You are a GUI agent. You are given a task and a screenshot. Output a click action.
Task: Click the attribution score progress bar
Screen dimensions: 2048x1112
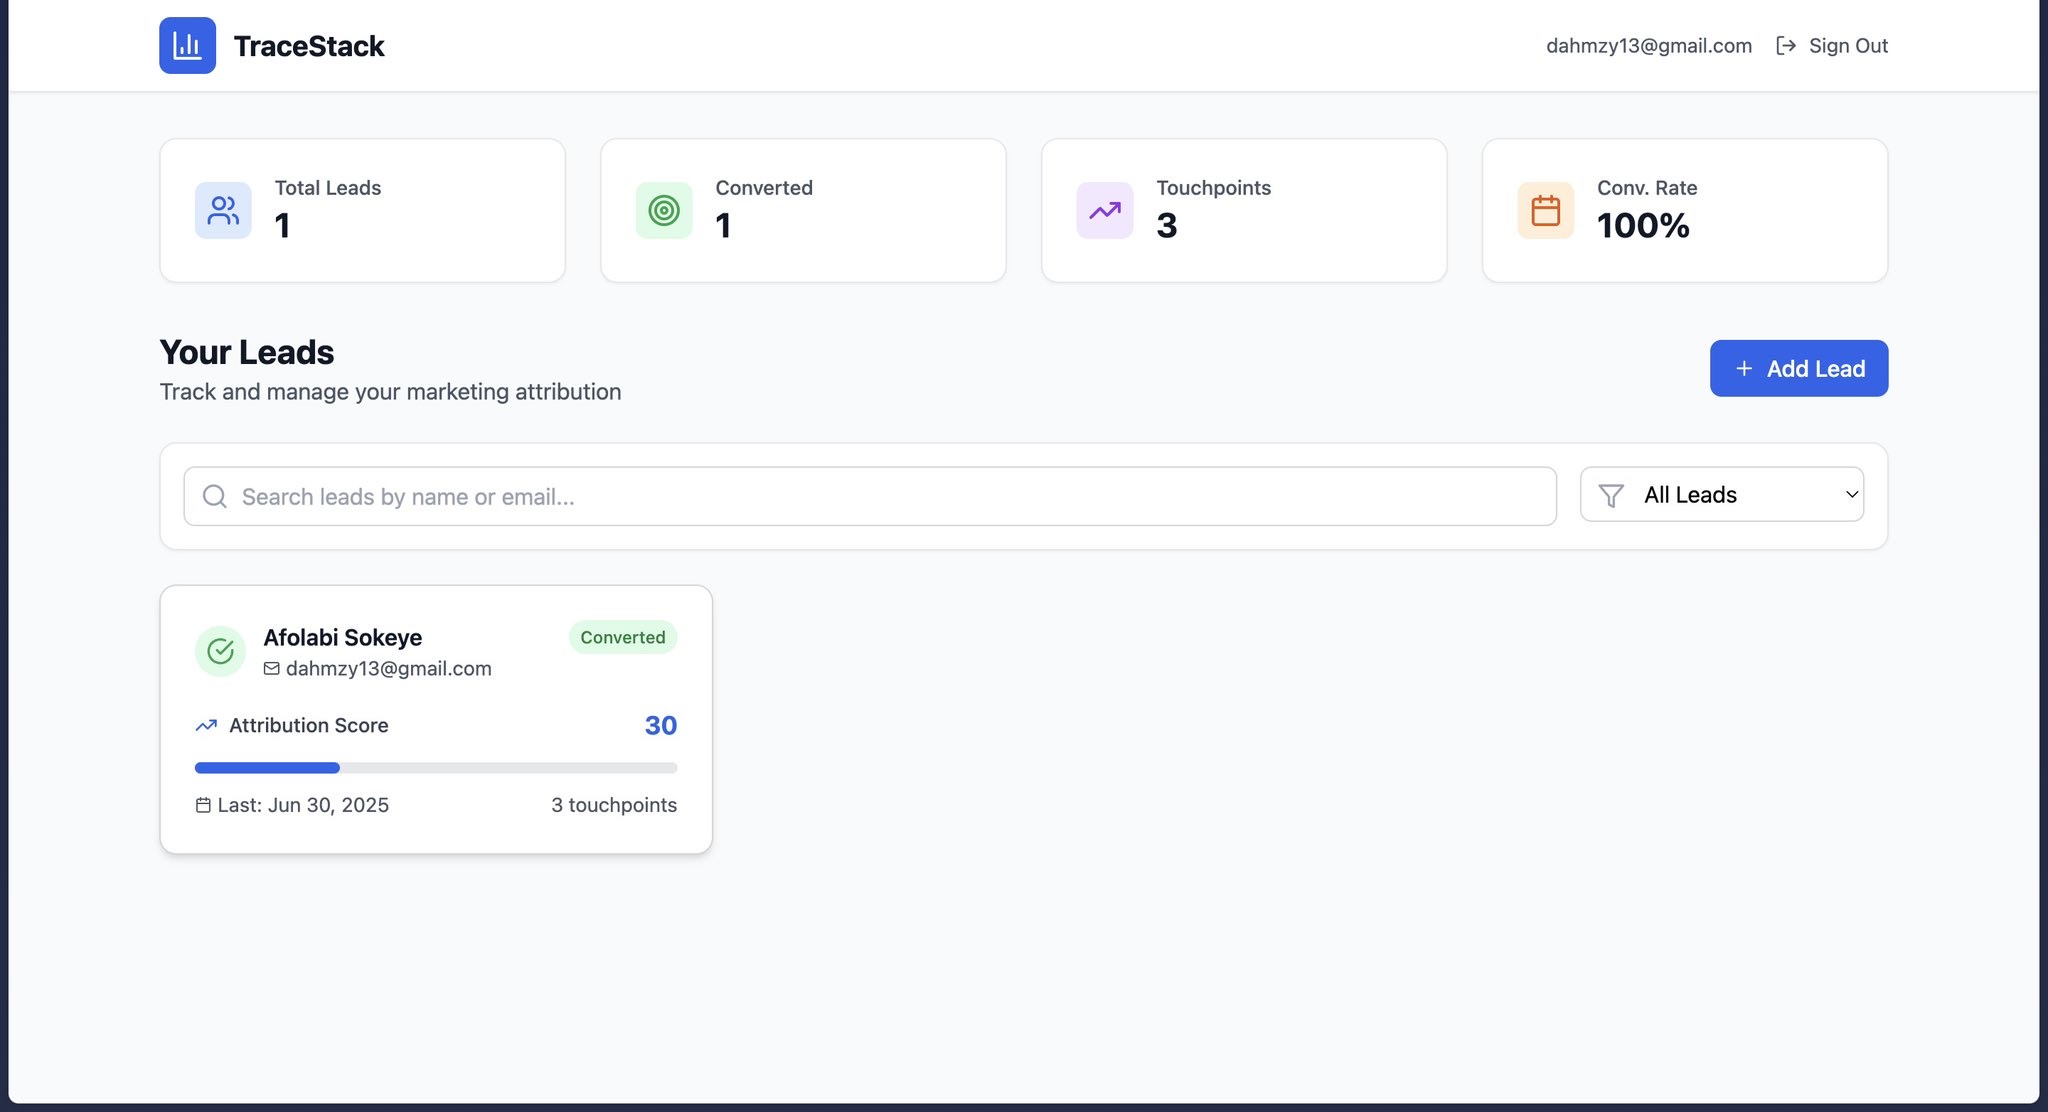[435, 768]
